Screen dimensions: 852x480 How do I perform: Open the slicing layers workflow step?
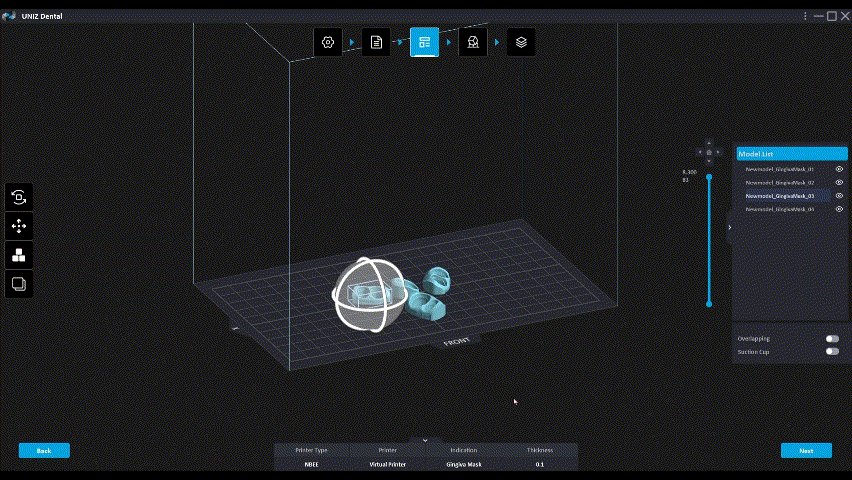point(521,42)
